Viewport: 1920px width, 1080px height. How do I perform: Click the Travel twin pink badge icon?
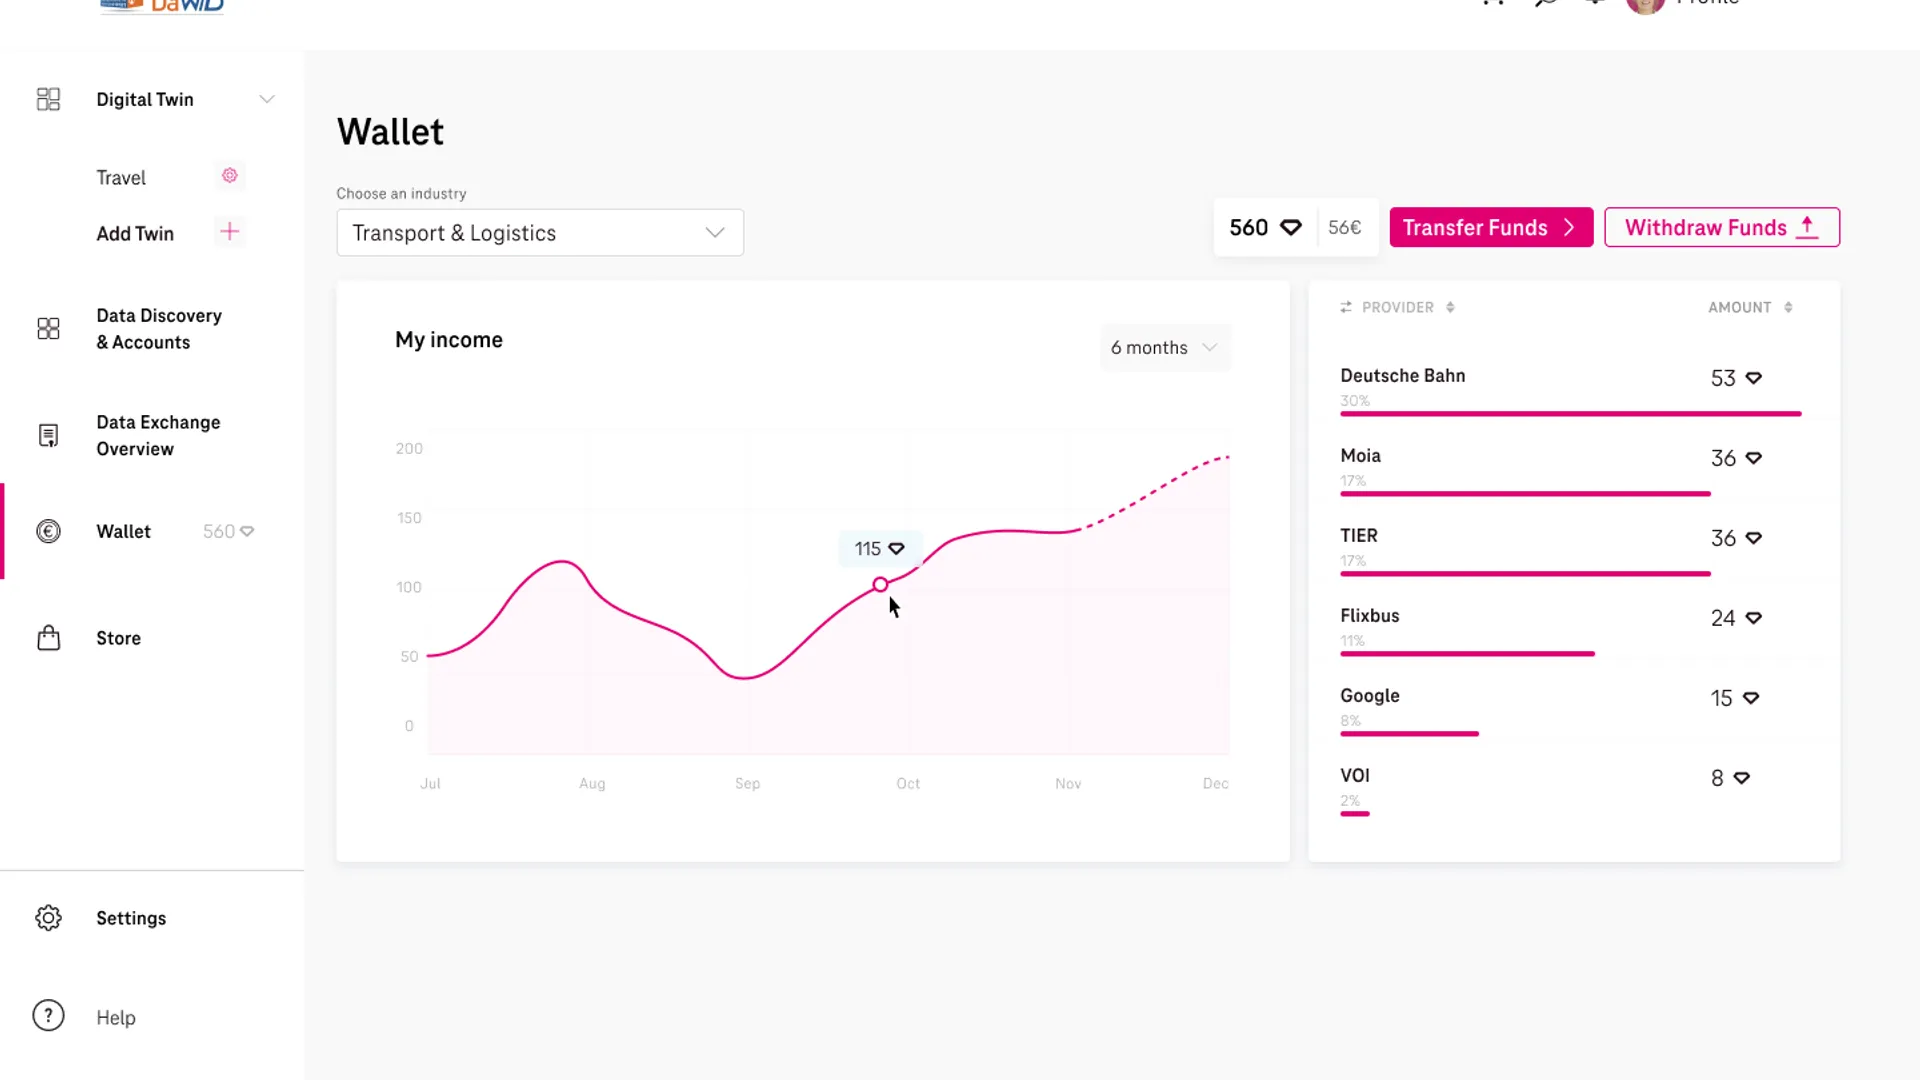(x=230, y=176)
